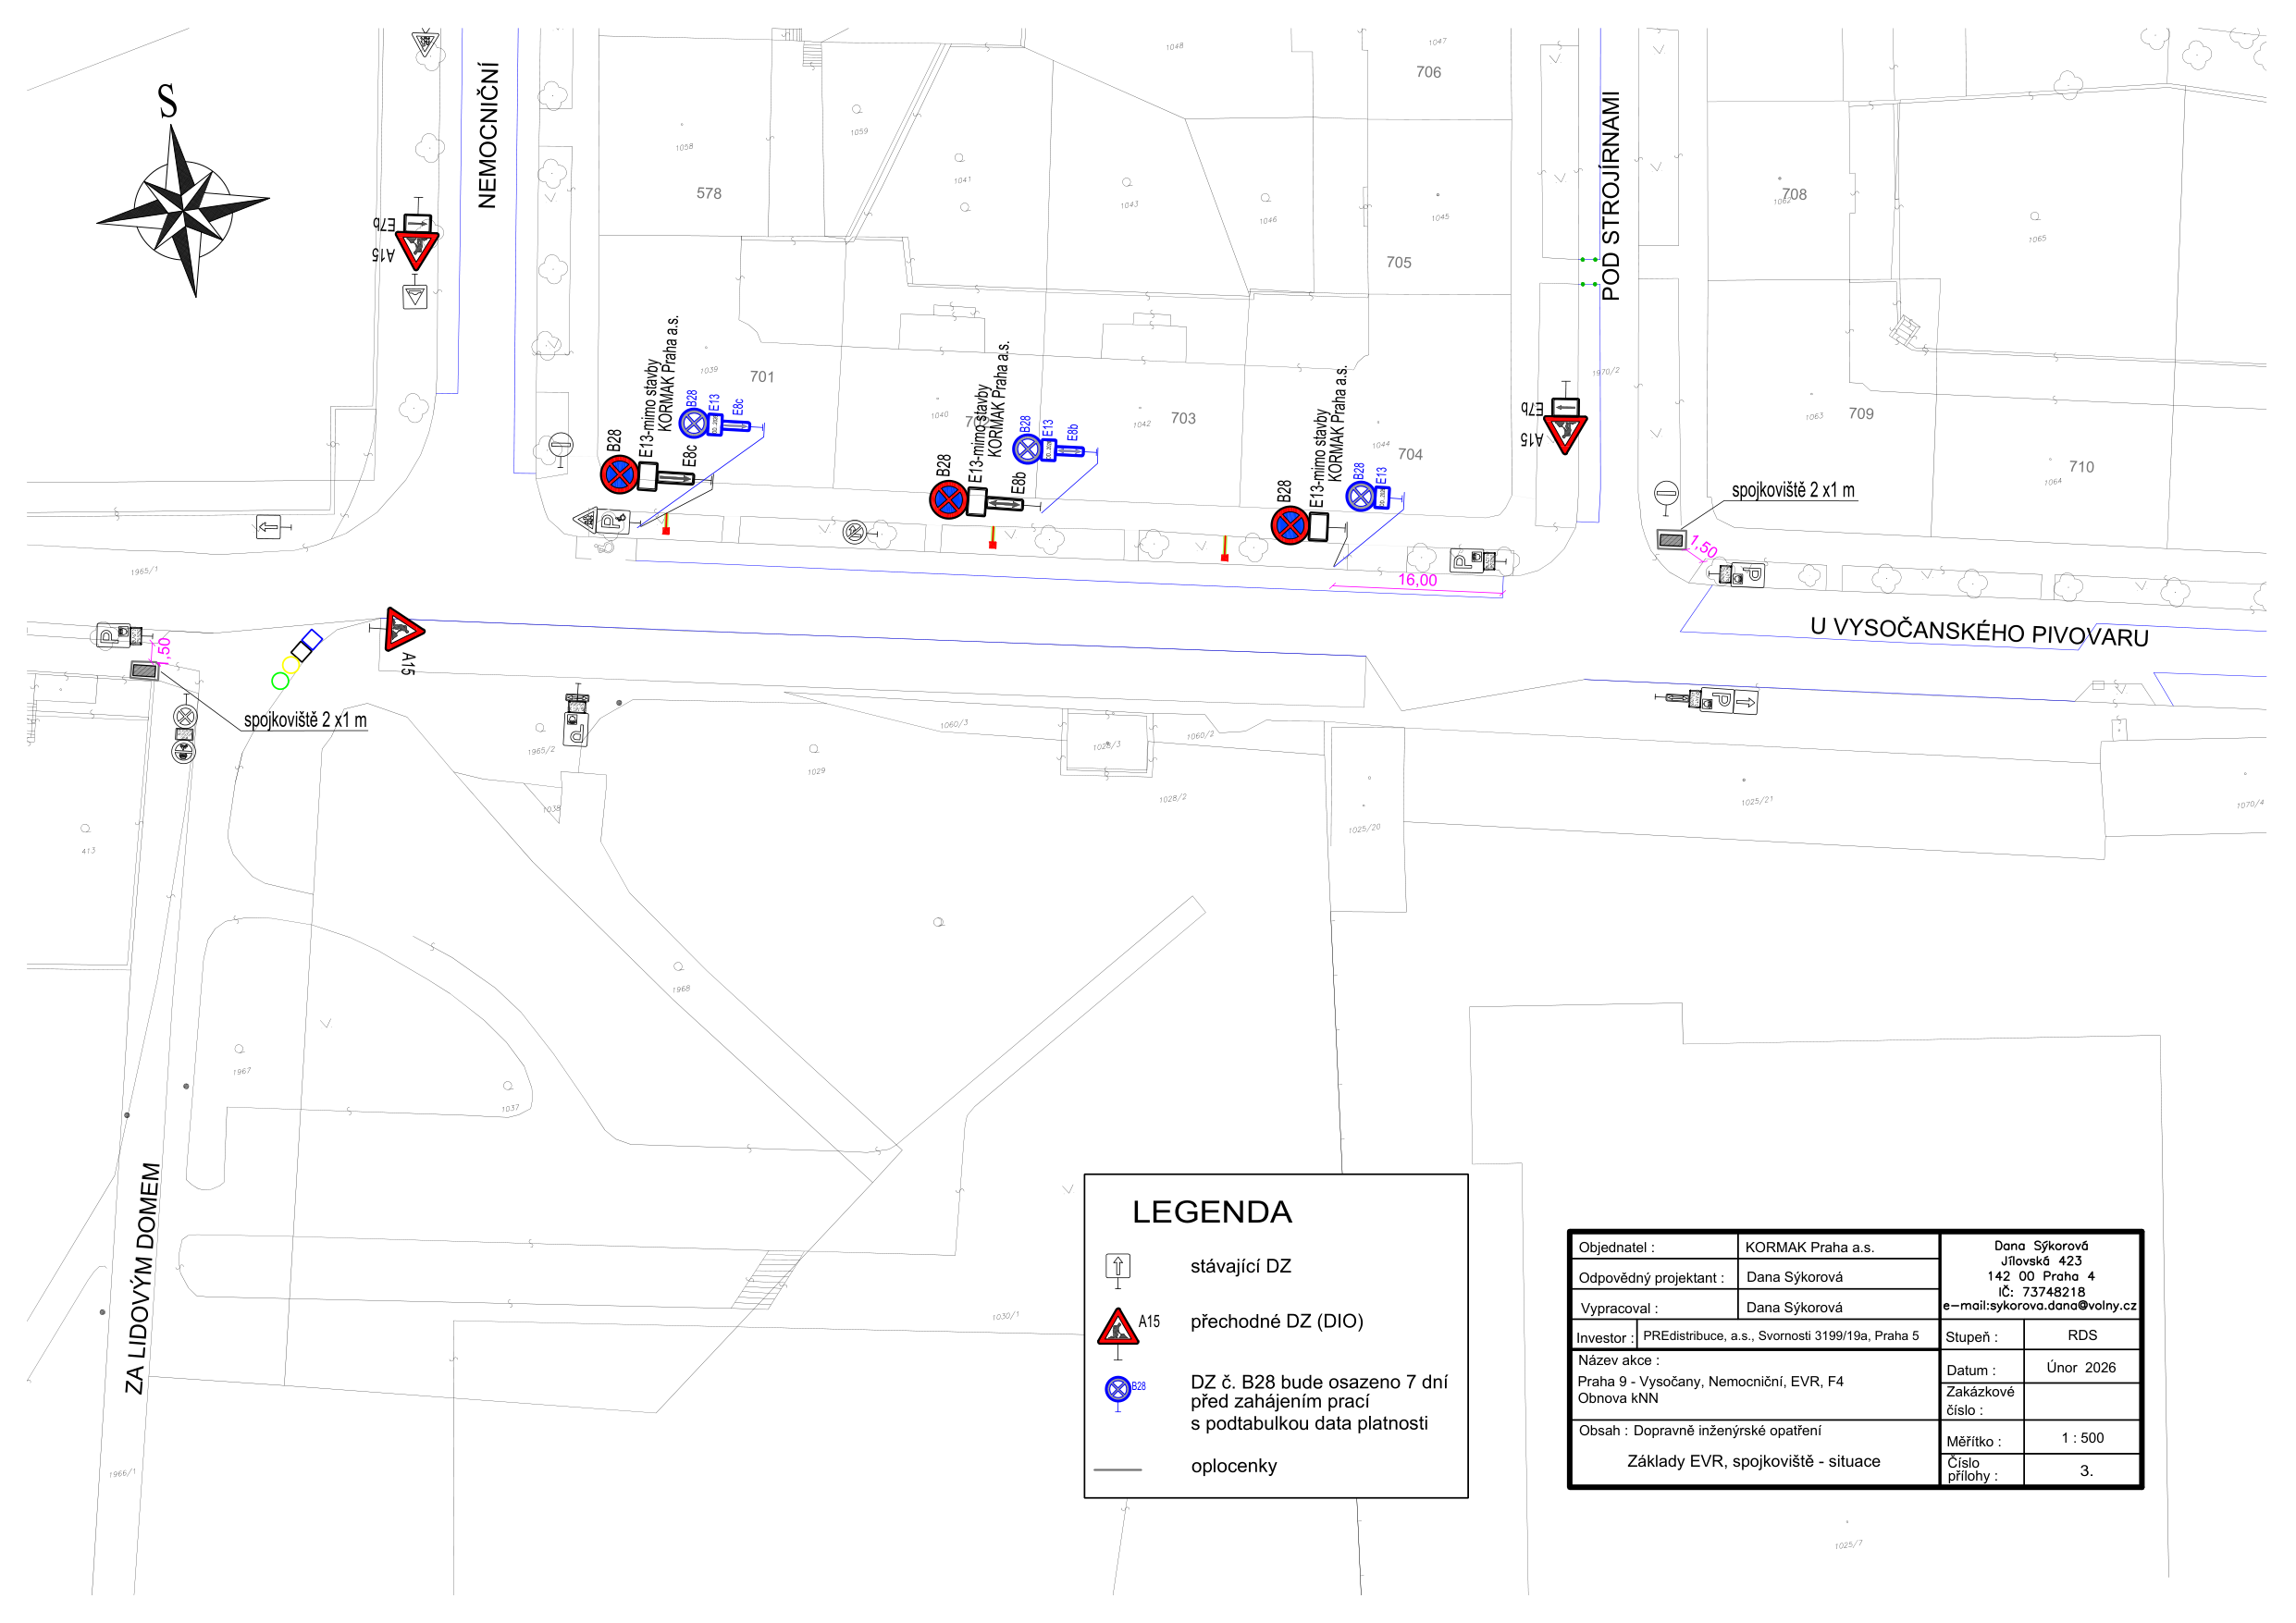Click the no-entry sign above right spojkoviště
Image resolution: width=2296 pixels, height=1623 pixels.
1666,493
